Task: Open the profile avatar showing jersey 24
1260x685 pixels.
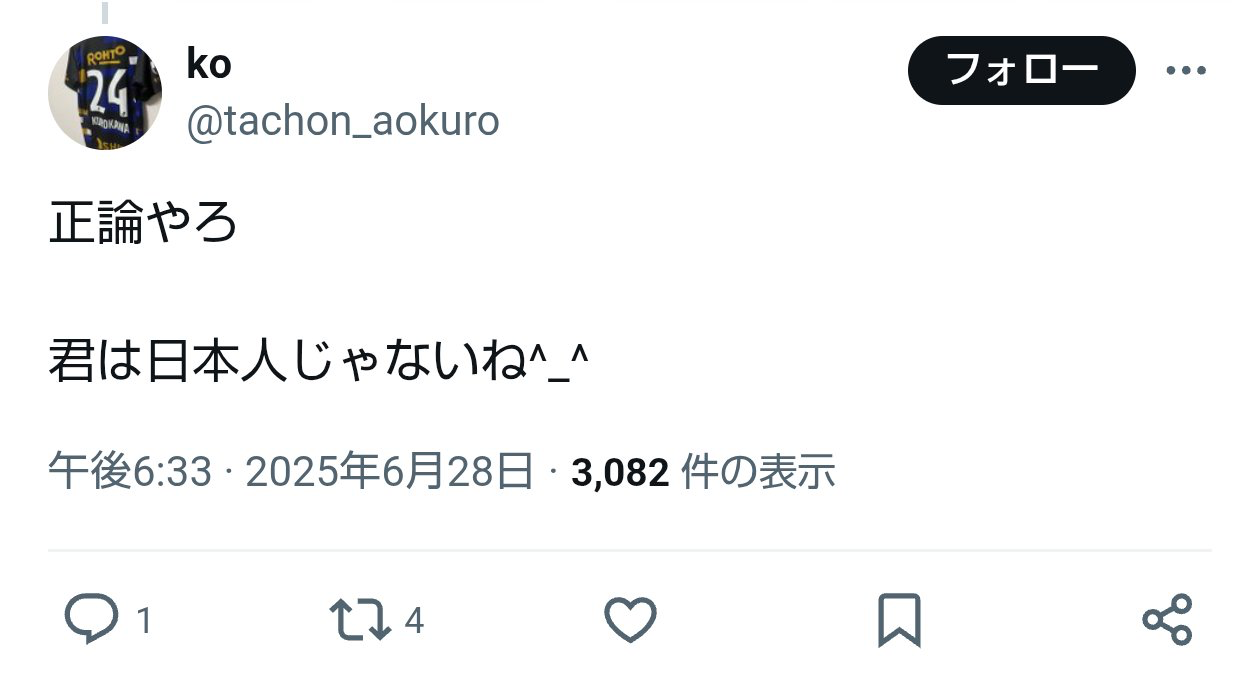Action: pyautogui.click(x=105, y=93)
